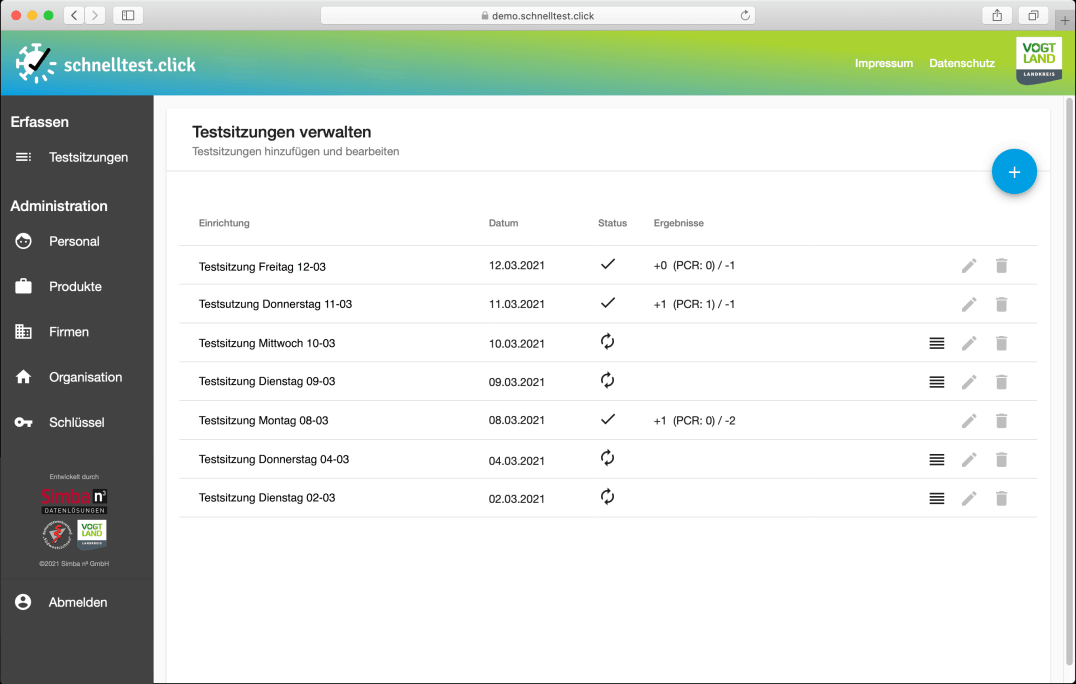Open Firmen using the building icon
Screen dimensions: 1076x684
click(x=22, y=331)
